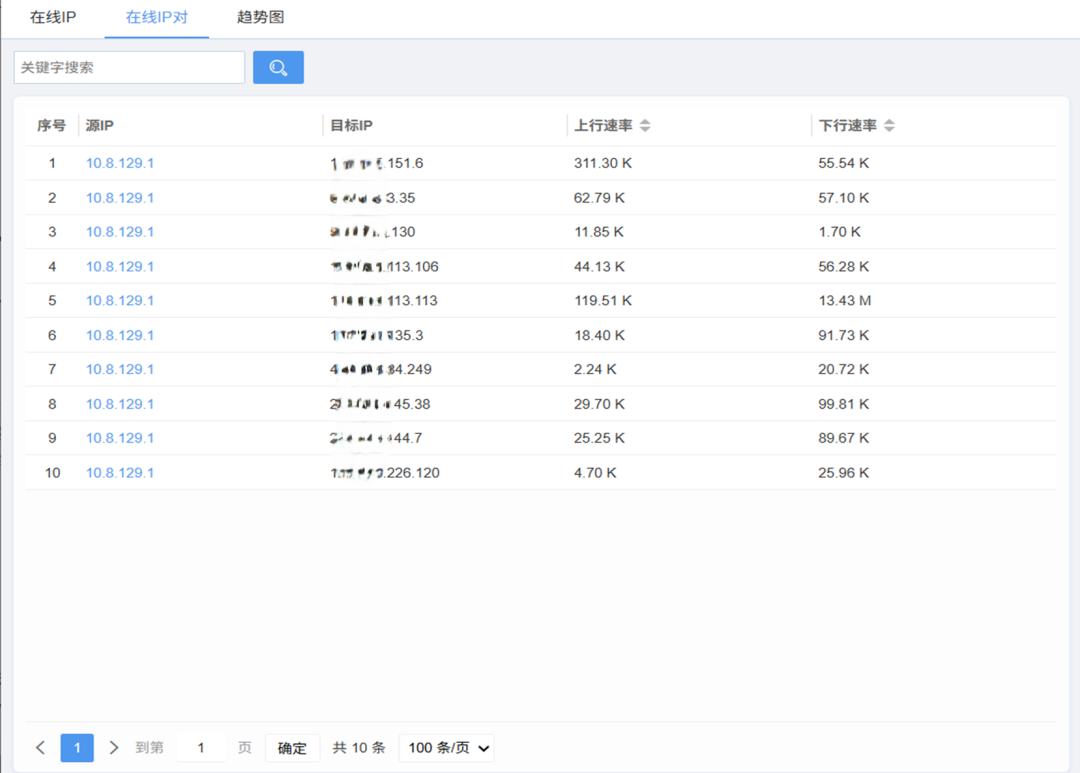The height and width of the screenshot is (773, 1080).
Task: Sort by 上行速率 column arrows
Action: (x=645, y=125)
